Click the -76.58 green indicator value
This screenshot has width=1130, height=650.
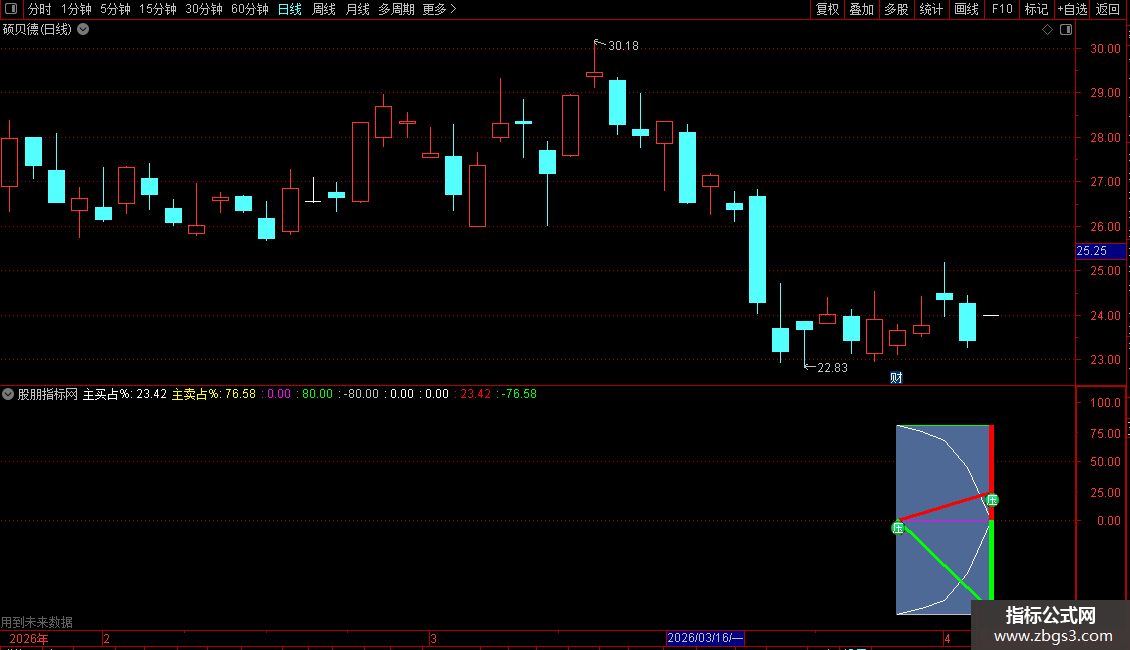coord(519,394)
